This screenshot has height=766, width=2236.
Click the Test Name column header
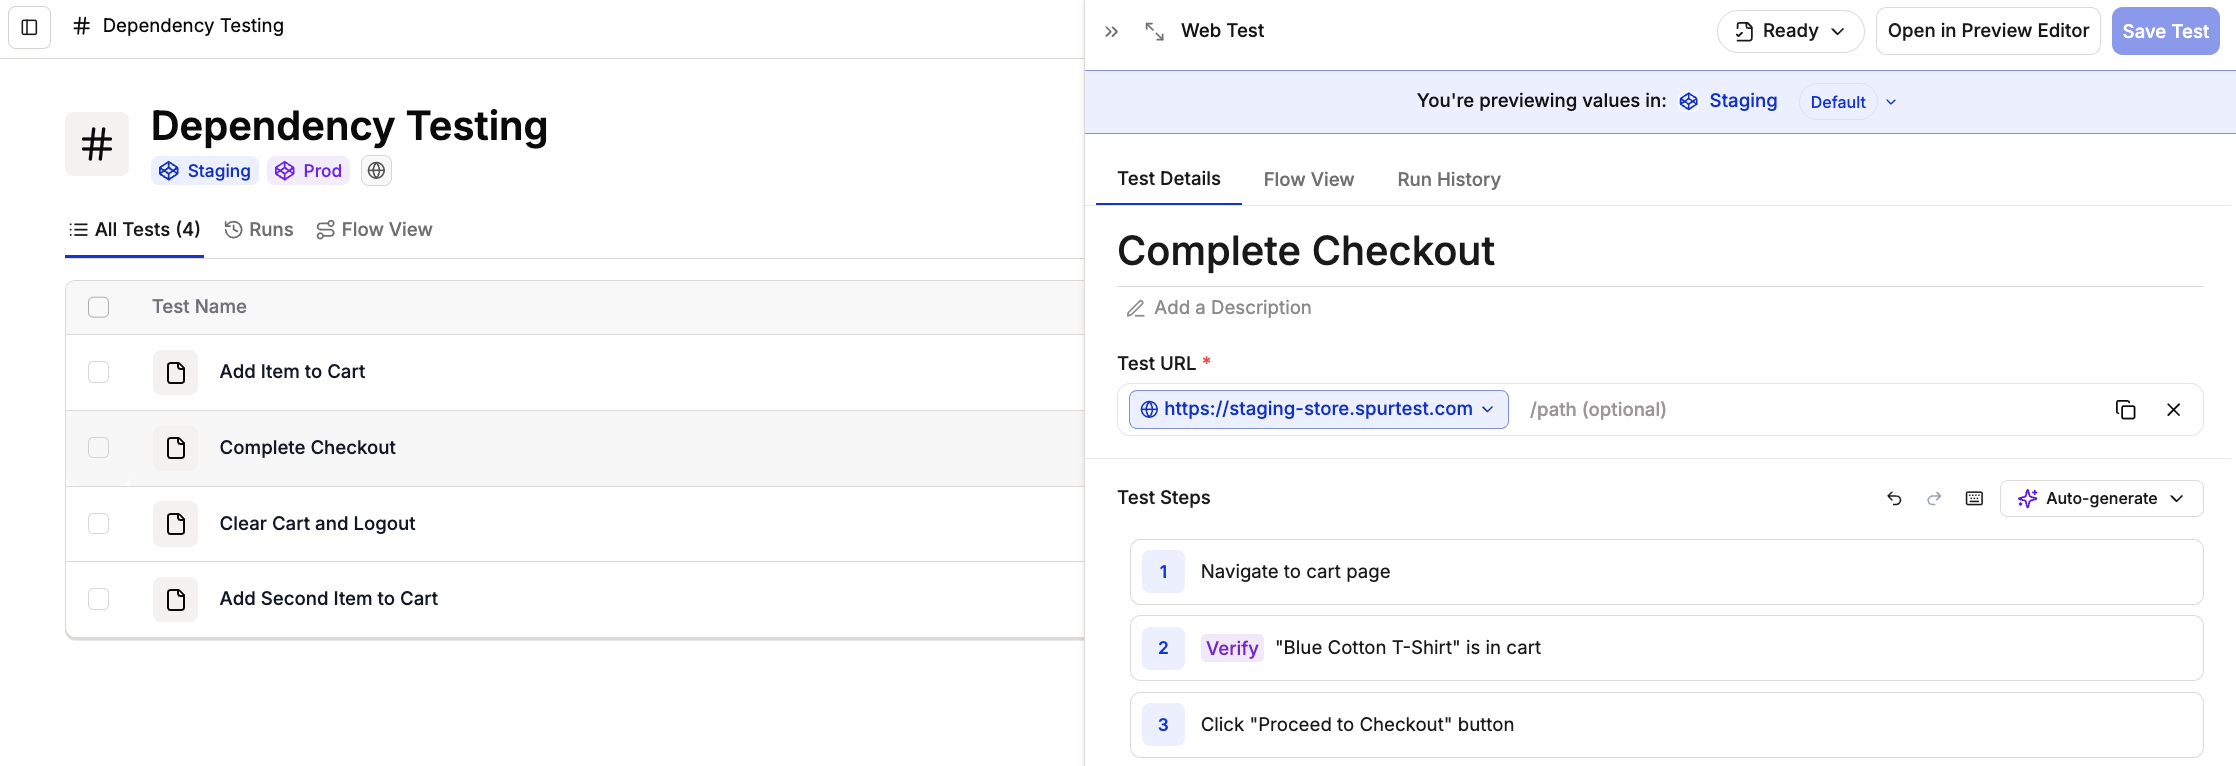199,307
